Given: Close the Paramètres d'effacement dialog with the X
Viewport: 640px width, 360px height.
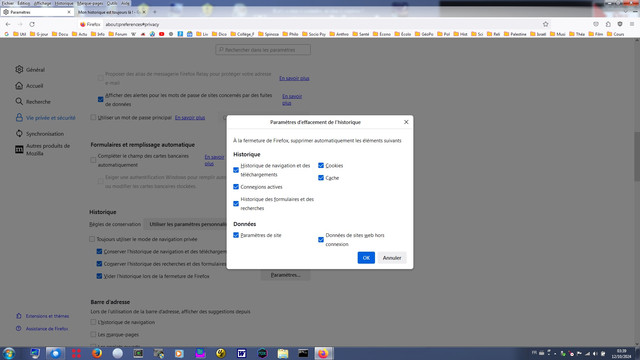Looking at the screenshot, I should click(x=406, y=122).
